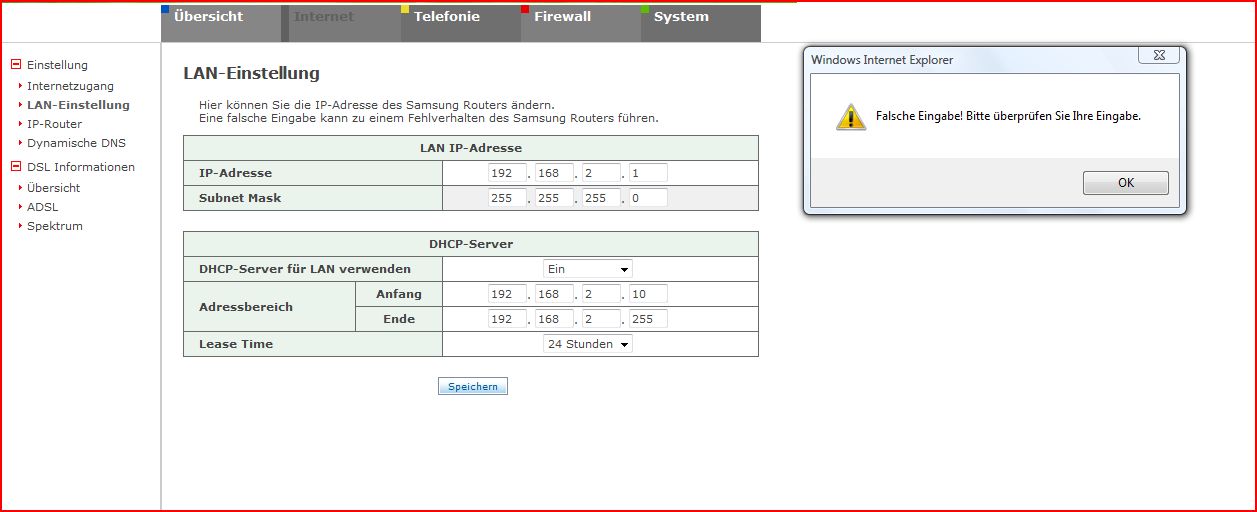1257x512 pixels.
Task: Click the Subnet Mask first octet field
Action: point(508,198)
